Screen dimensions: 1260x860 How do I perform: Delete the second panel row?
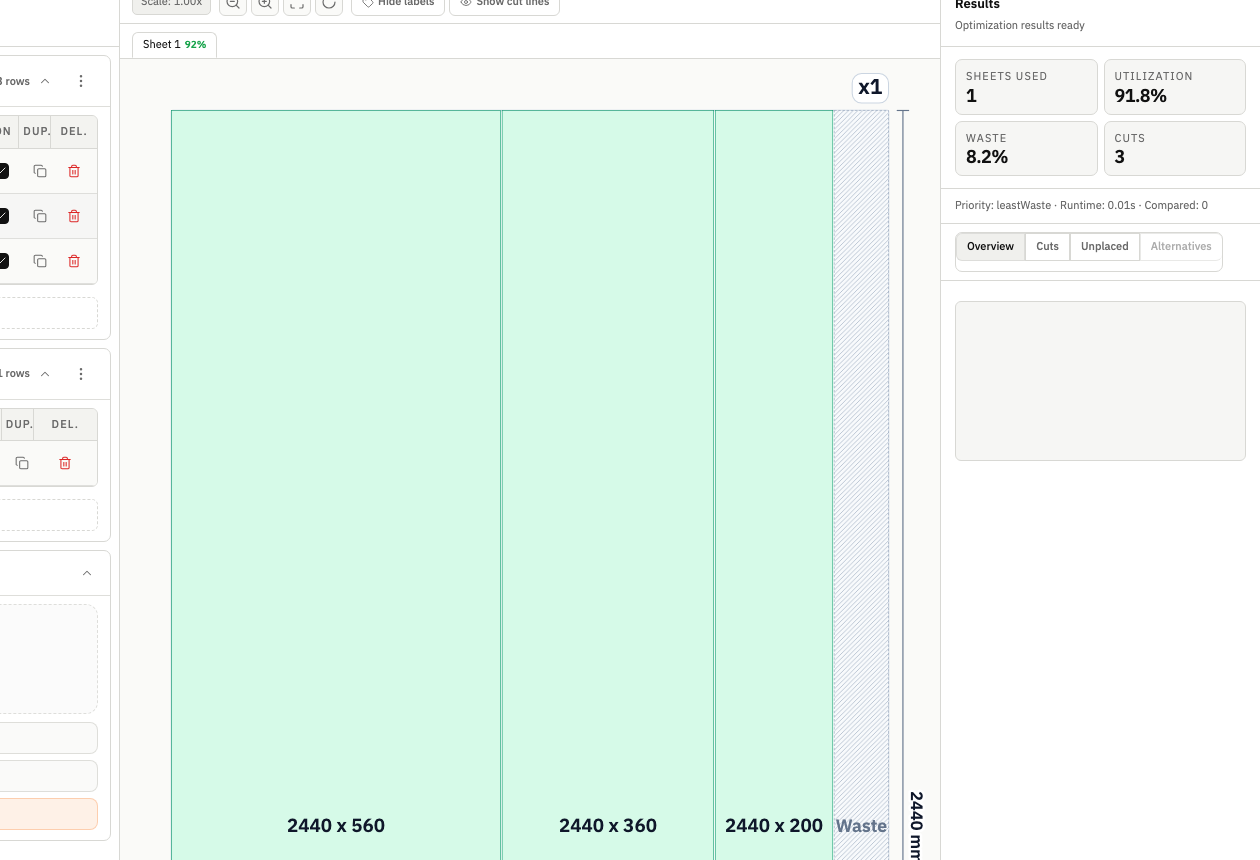coord(73,216)
